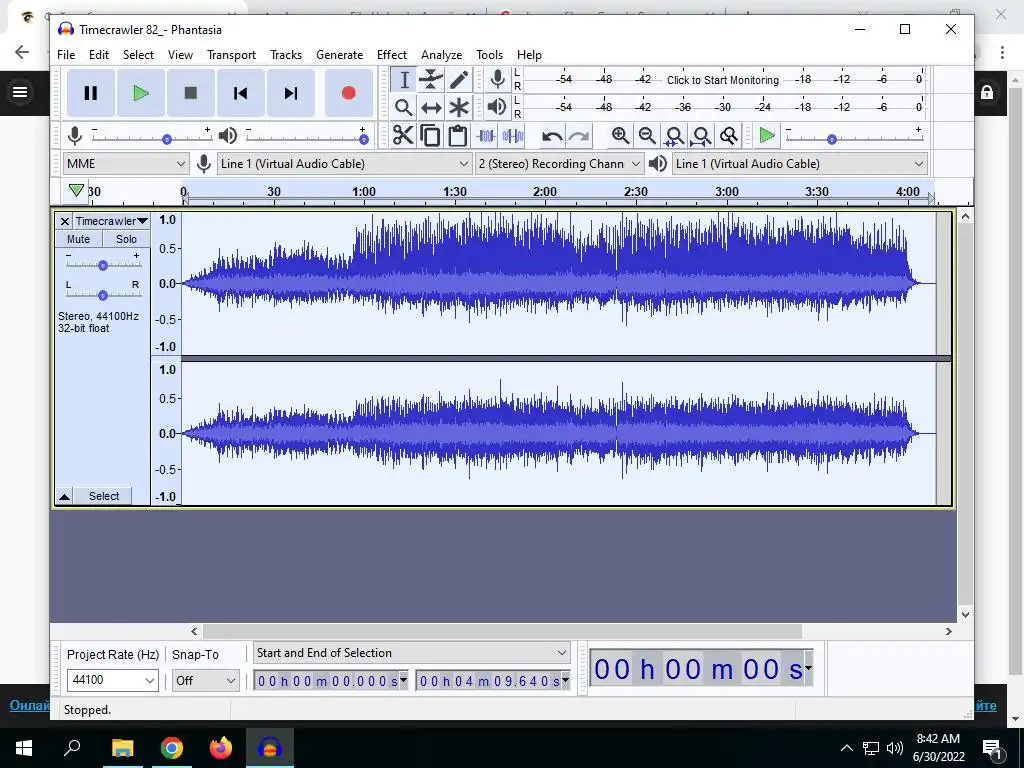The width and height of the screenshot is (1024, 768).
Task: Select the Draw (pencil) tool
Action: [x=459, y=80]
